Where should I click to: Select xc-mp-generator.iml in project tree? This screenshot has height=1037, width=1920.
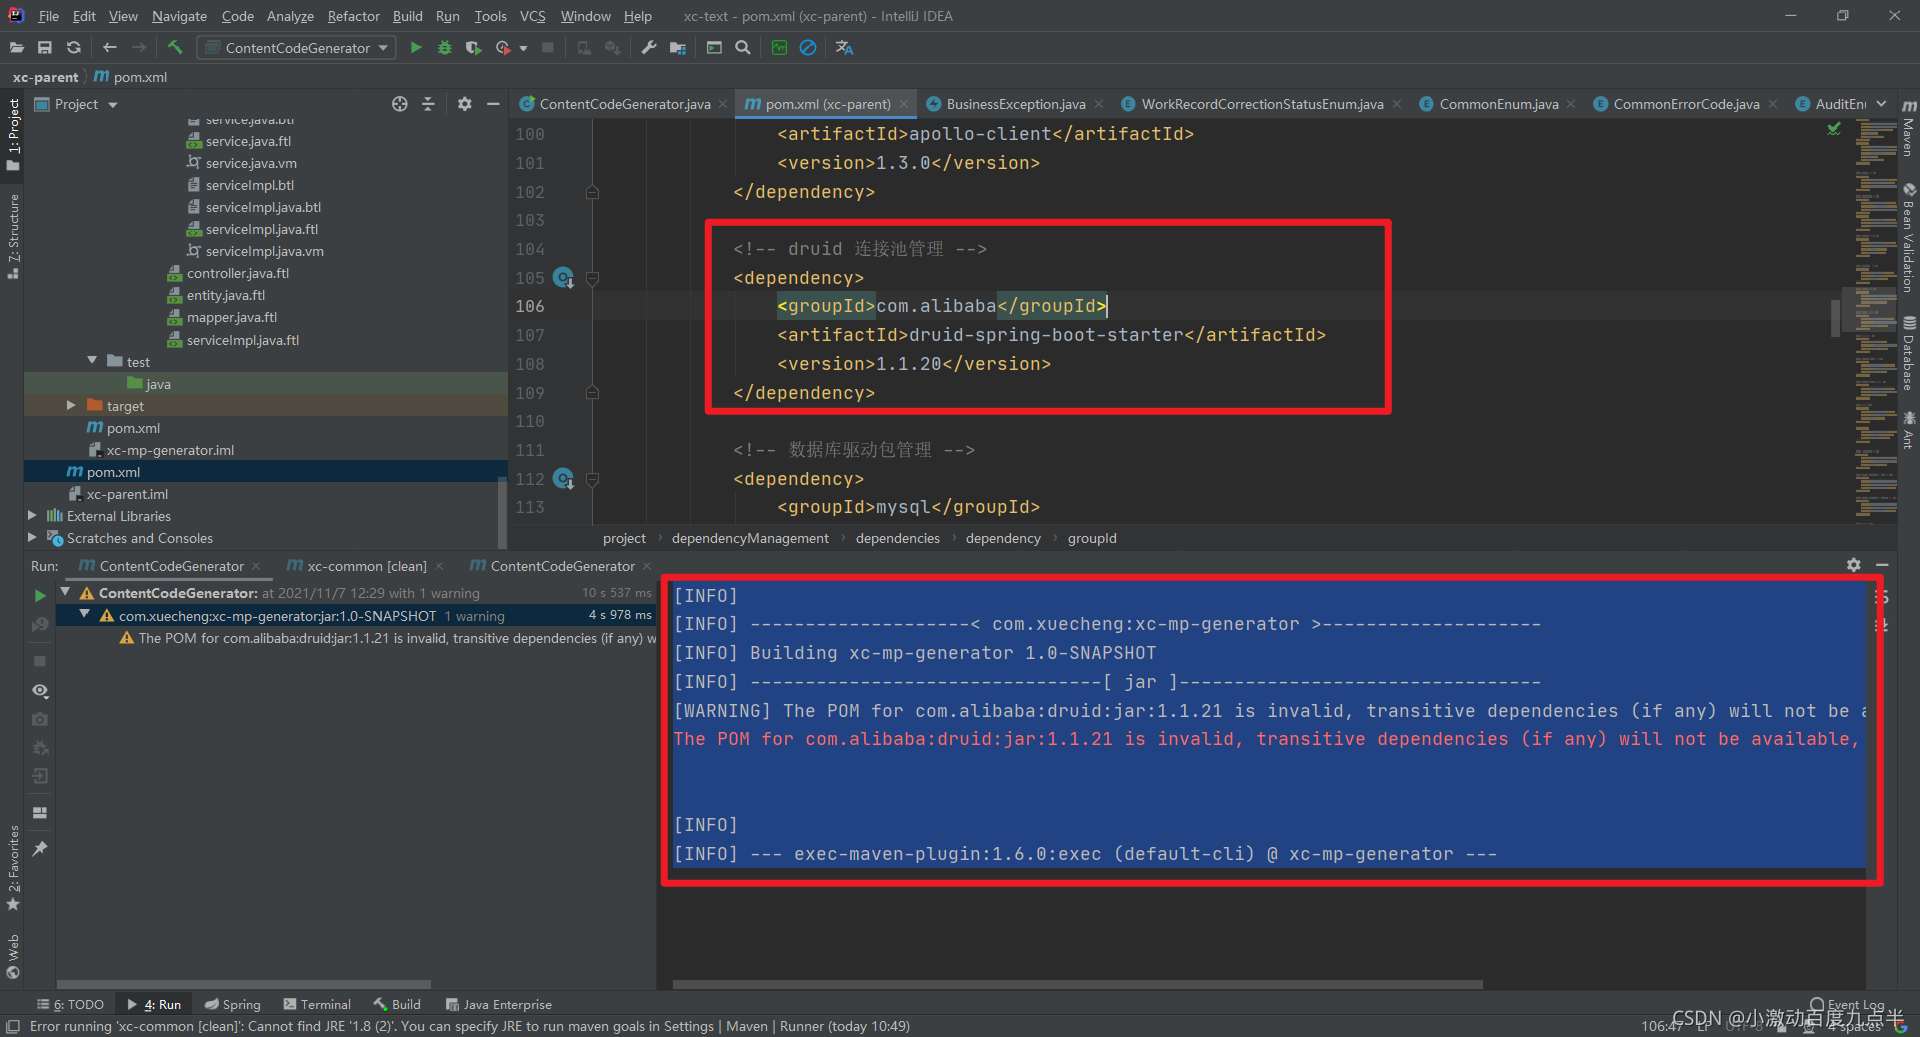[170, 450]
